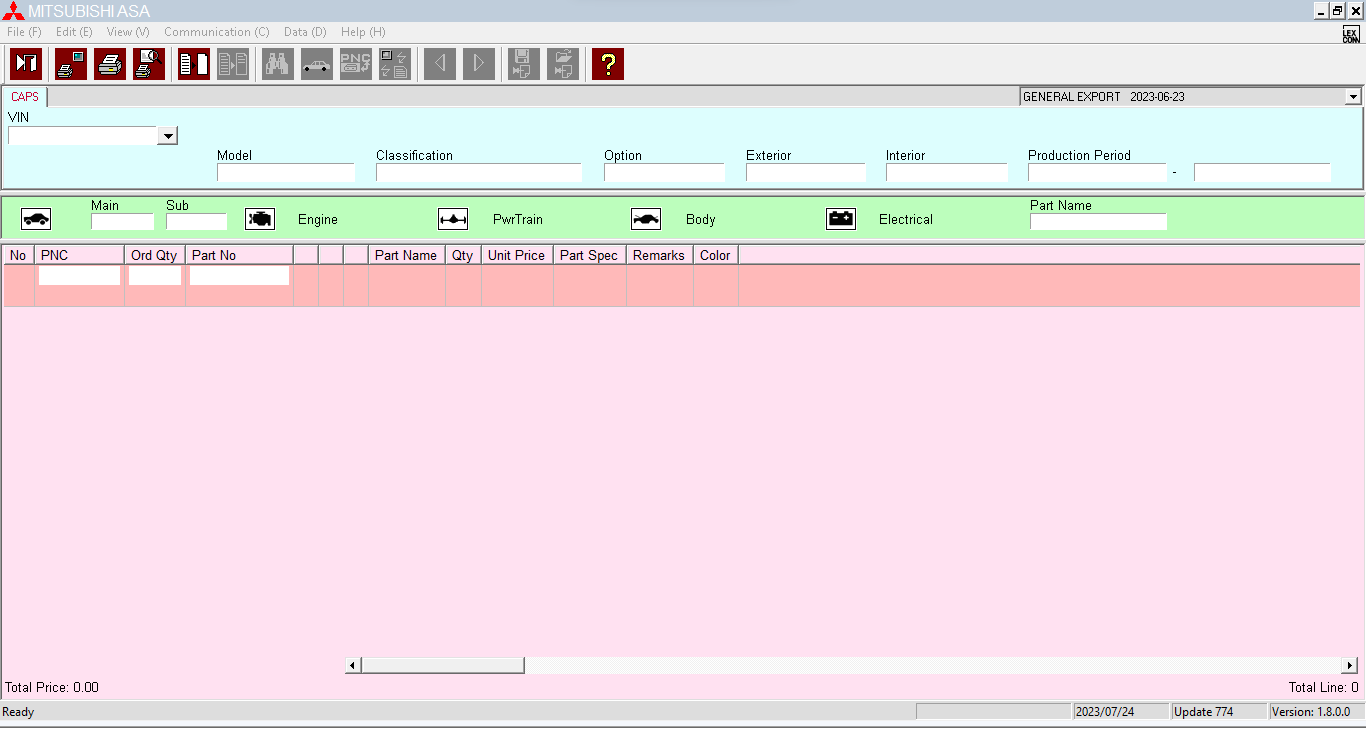Open print preview via magnifier-printer icon
The image size is (1366, 755).
149,63
